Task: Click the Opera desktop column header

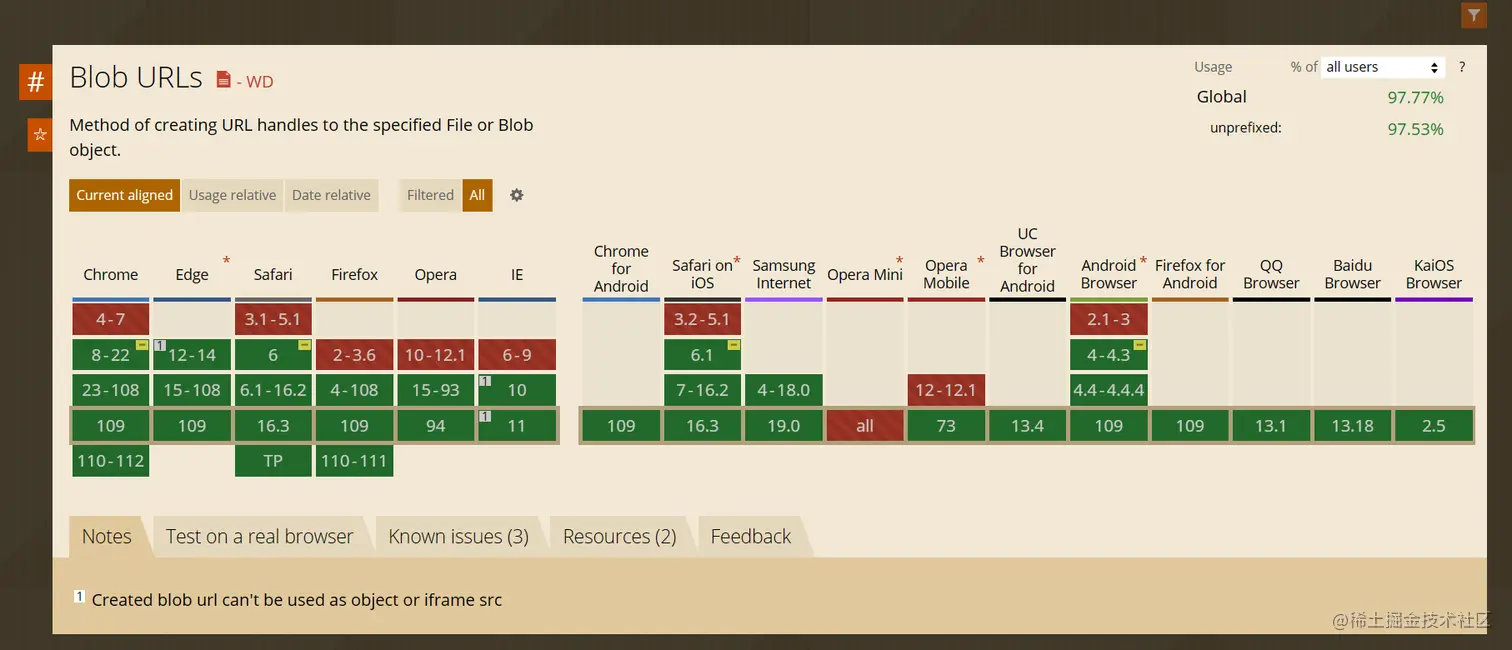Action: click(436, 275)
